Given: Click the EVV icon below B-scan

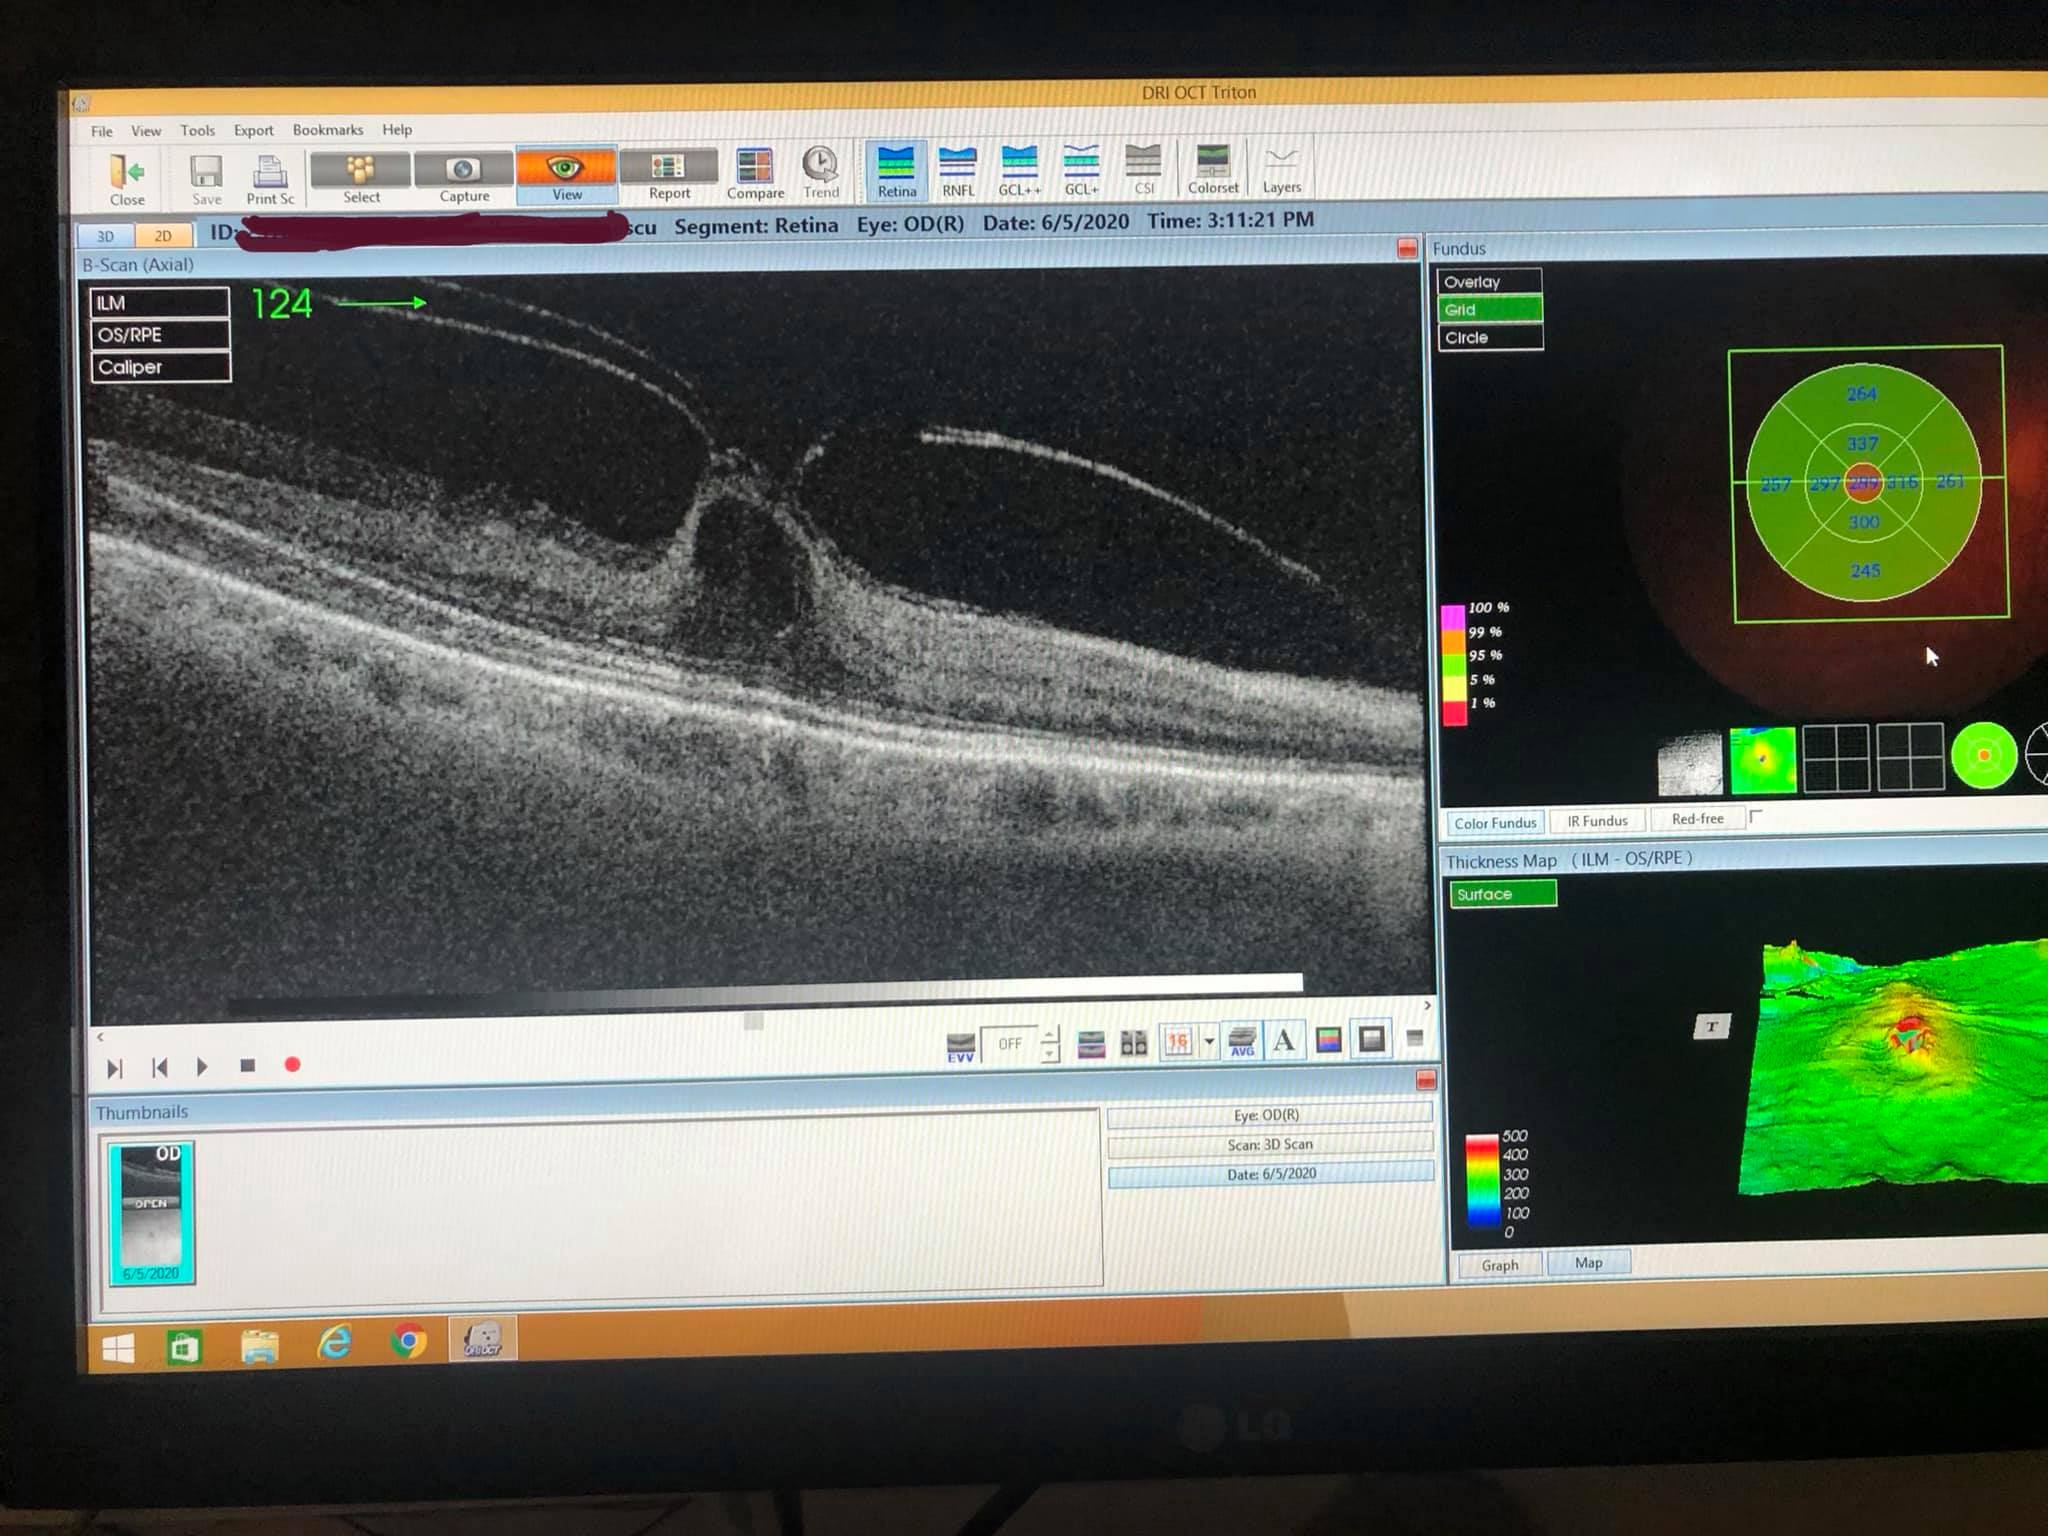Looking at the screenshot, I should tap(960, 1047).
